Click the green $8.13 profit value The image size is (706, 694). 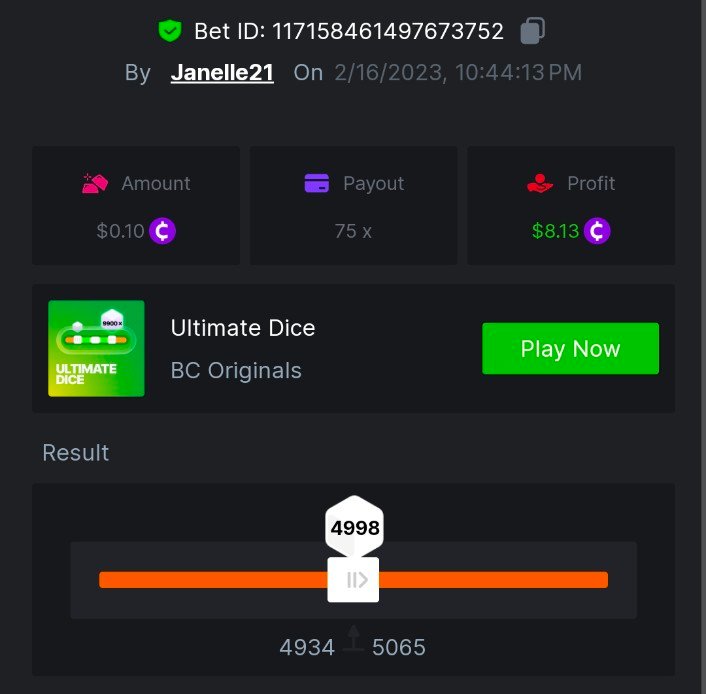[x=555, y=231]
